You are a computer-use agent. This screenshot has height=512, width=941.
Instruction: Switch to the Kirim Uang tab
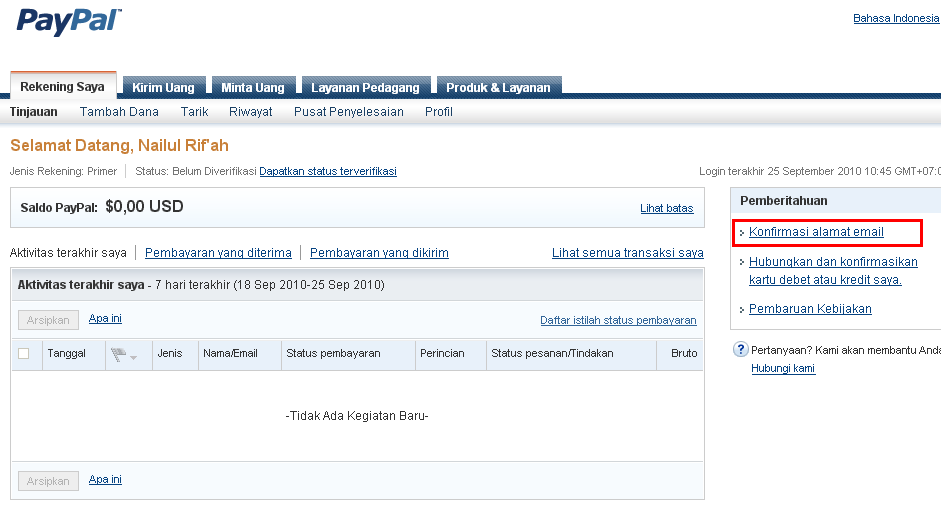(163, 87)
